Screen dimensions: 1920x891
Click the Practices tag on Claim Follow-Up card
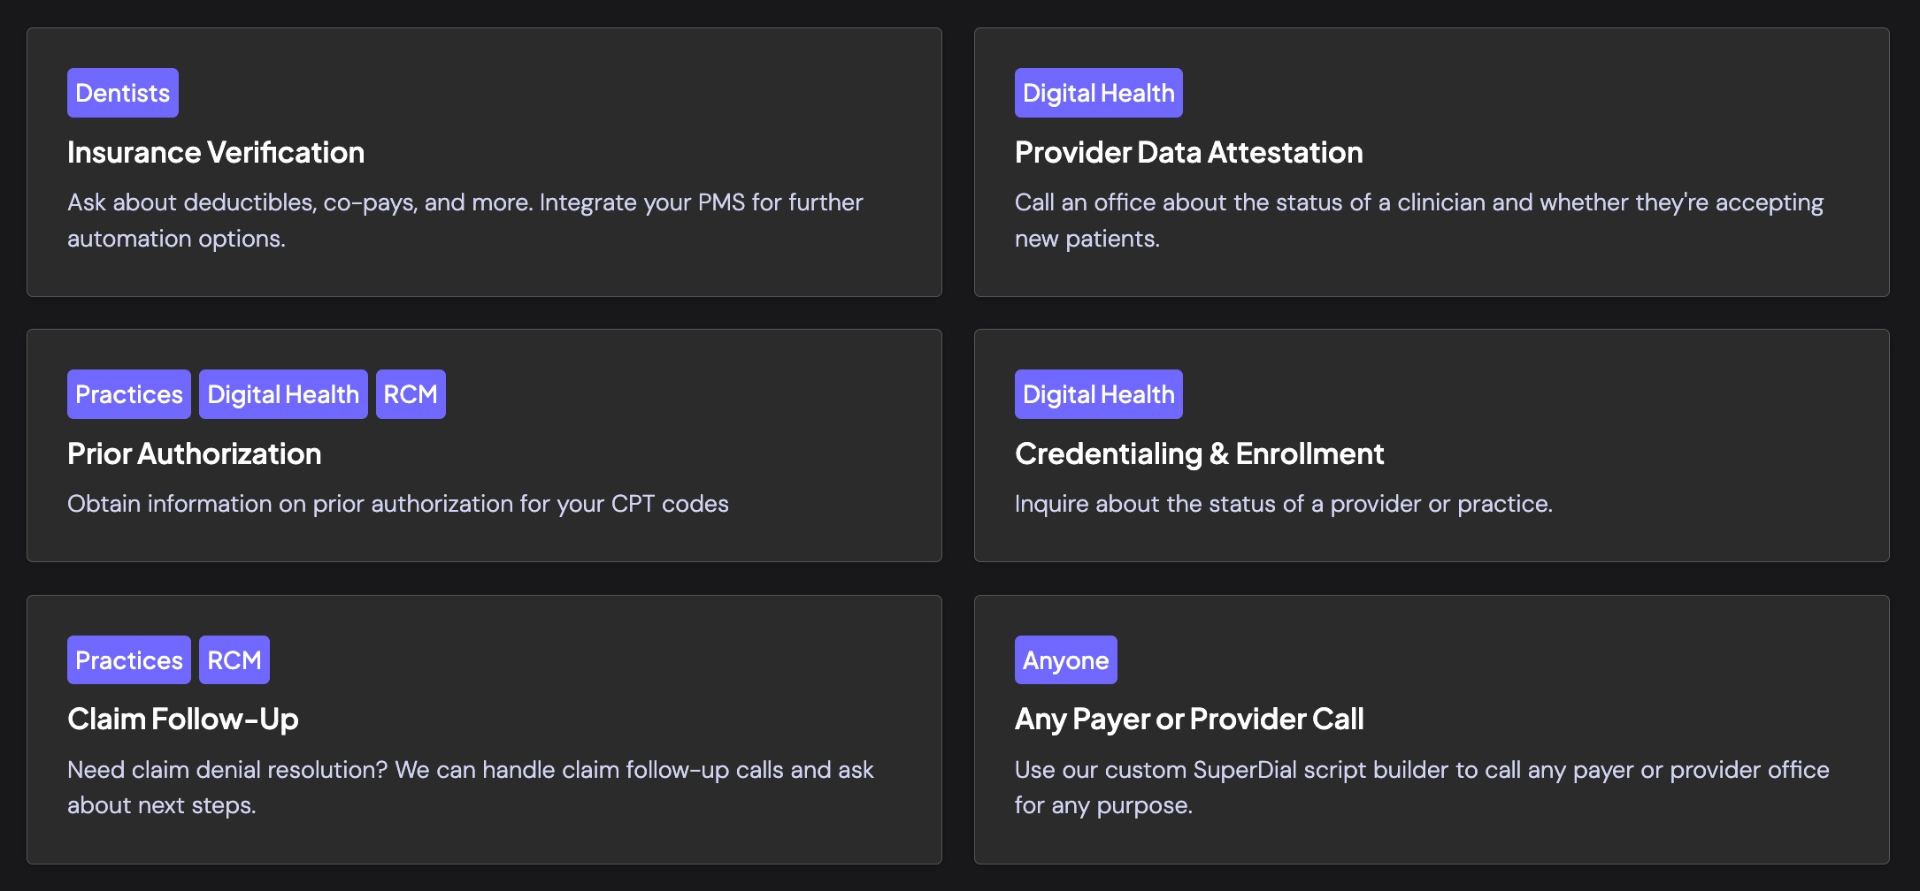coord(129,660)
